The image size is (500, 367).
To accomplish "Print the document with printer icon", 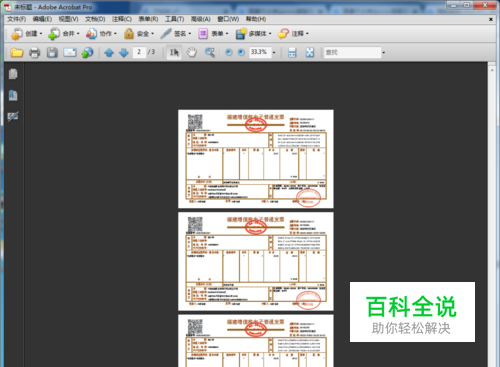I will point(34,52).
